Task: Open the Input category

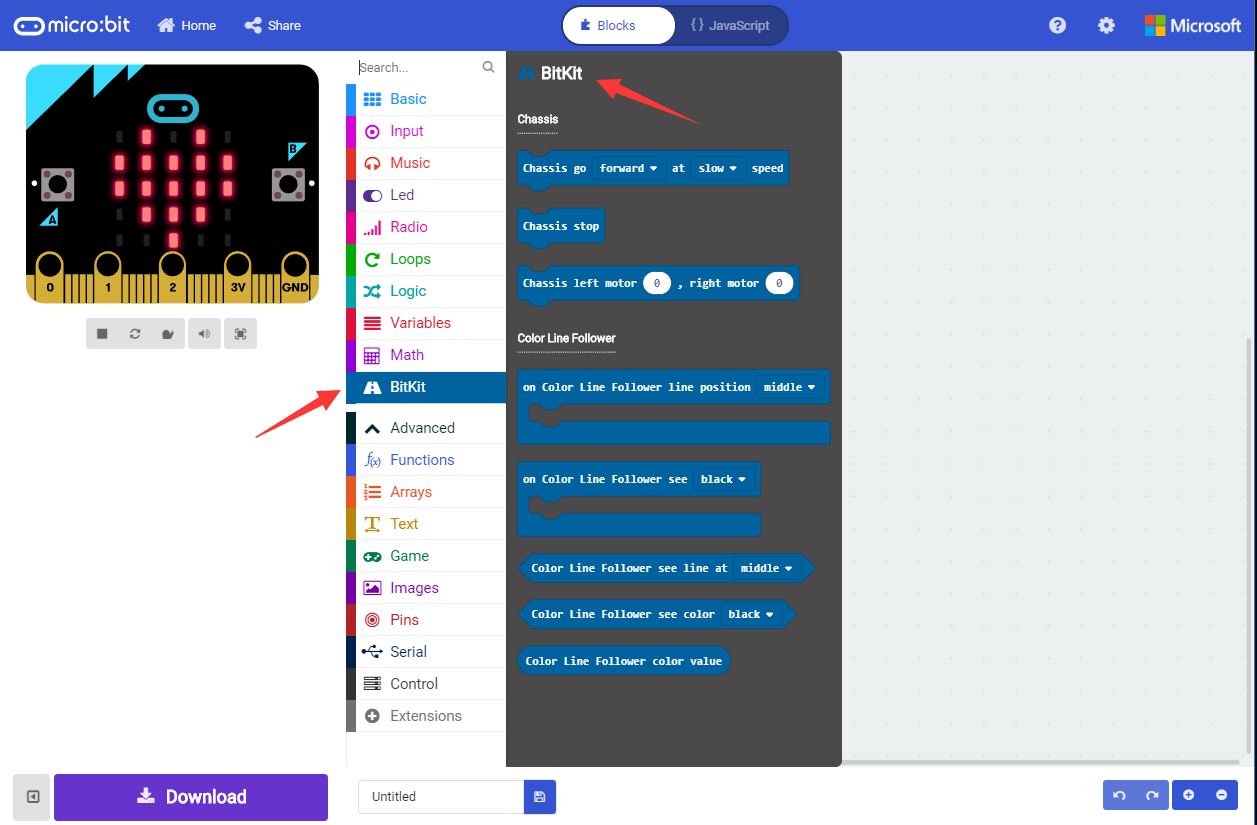Action: [426, 131]
